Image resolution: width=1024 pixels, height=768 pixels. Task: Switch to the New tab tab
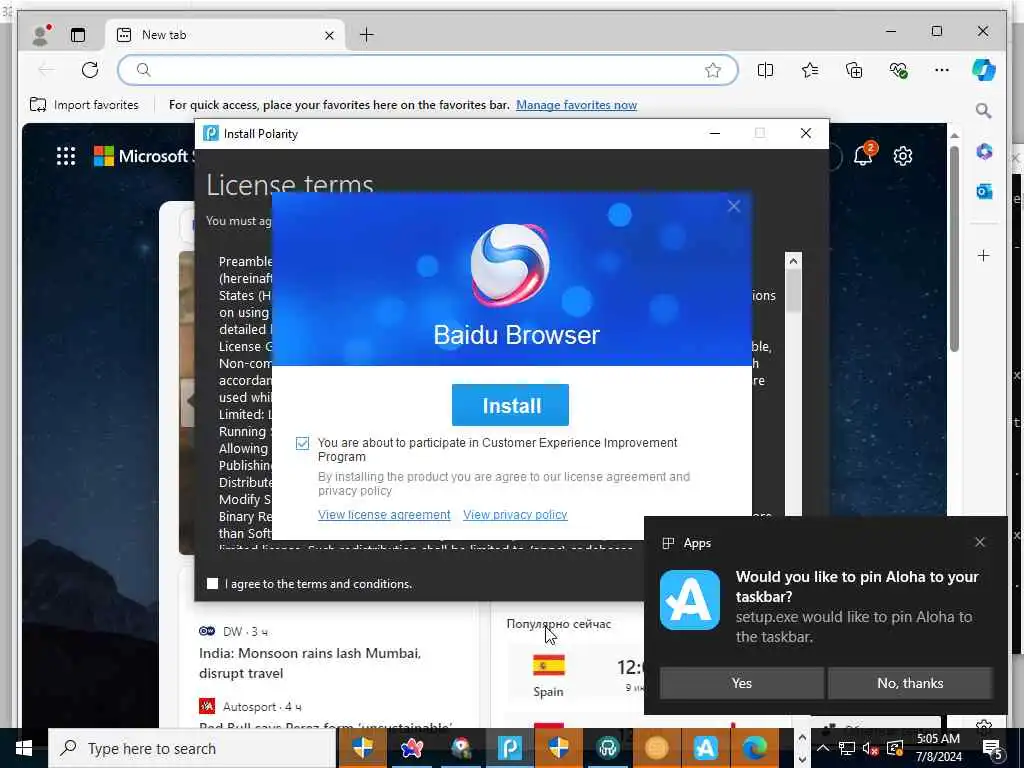click(x=225, y=35)
